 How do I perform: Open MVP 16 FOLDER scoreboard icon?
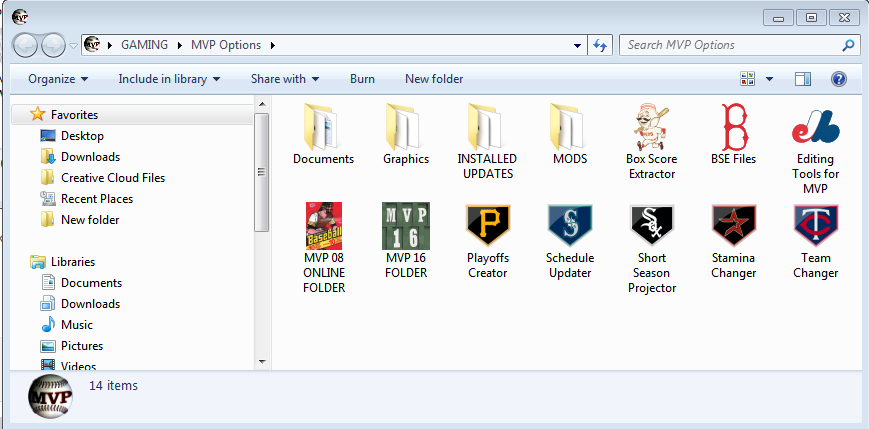(406, 226)
